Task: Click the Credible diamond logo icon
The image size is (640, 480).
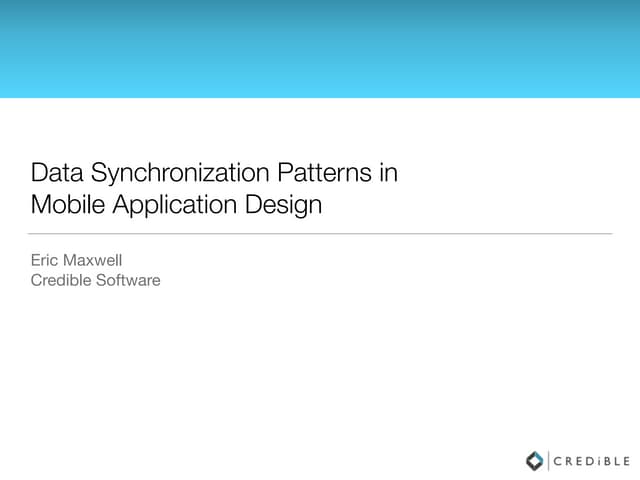Action: 535,461
